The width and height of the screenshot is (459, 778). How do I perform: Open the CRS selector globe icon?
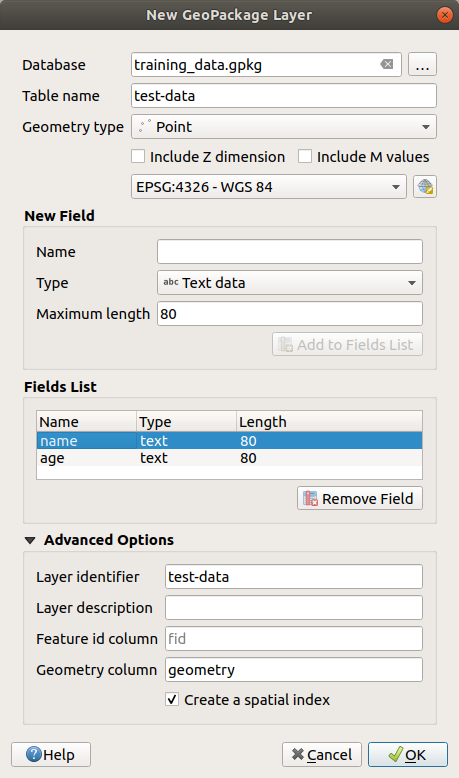point(425,187)
